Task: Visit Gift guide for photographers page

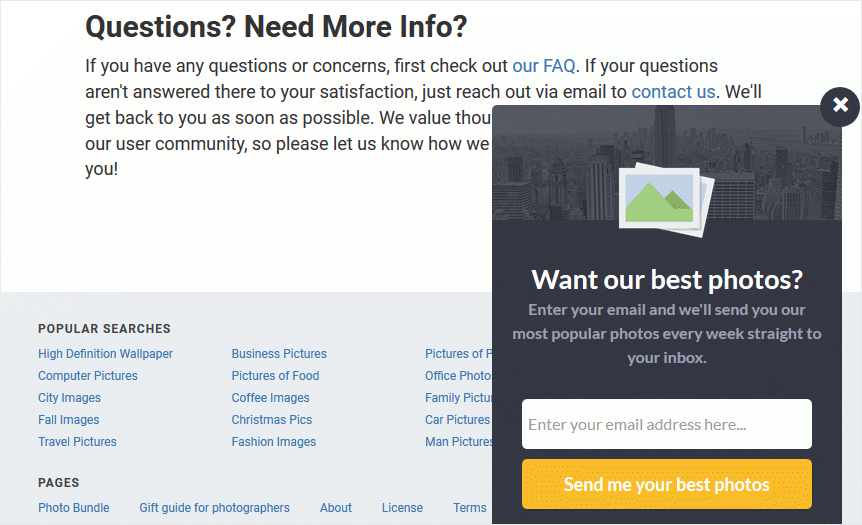Action: pos(214,507)
